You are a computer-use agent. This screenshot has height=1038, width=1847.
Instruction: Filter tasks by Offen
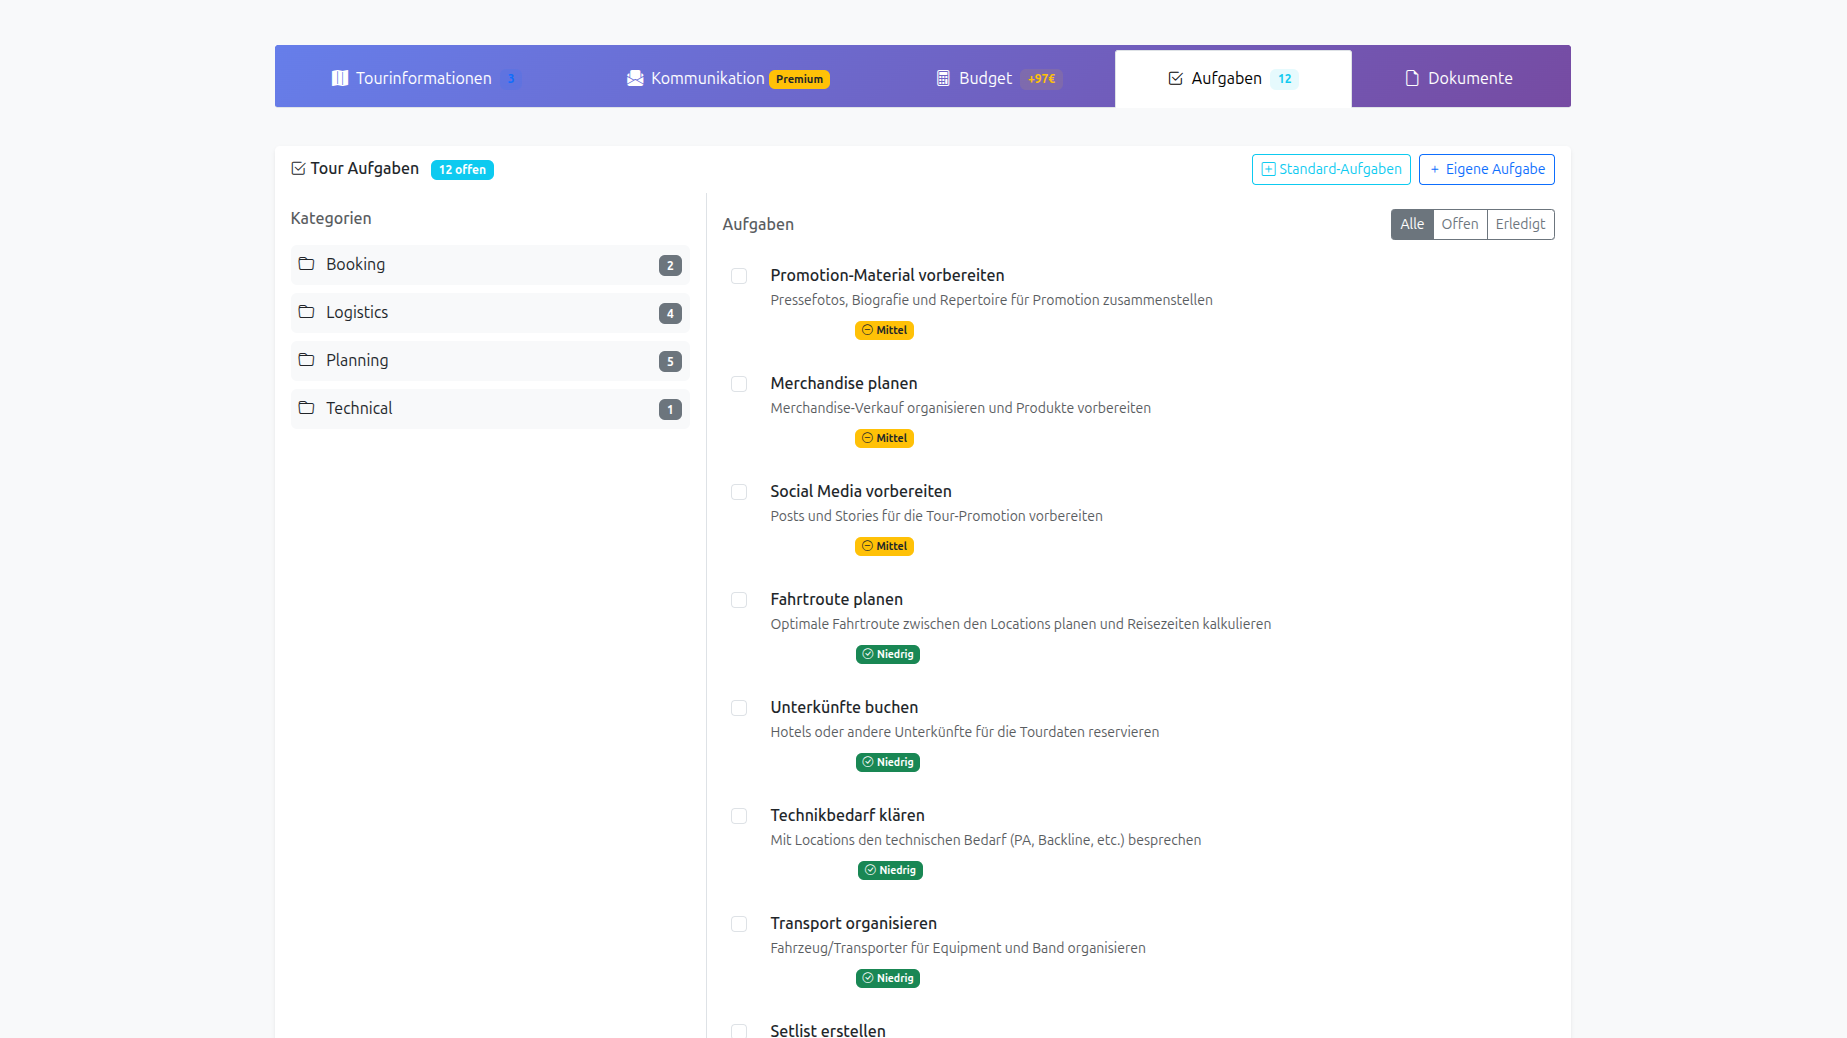click(1459, 224)
